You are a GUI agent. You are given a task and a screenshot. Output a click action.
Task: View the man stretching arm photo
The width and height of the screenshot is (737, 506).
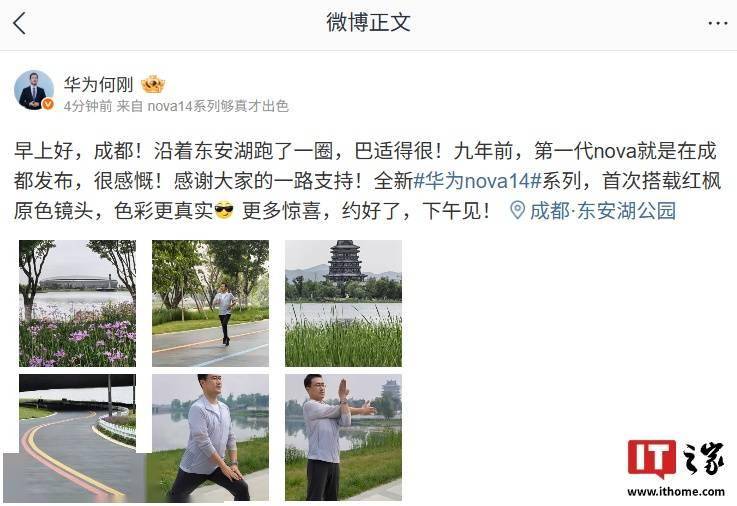point(344,437)
